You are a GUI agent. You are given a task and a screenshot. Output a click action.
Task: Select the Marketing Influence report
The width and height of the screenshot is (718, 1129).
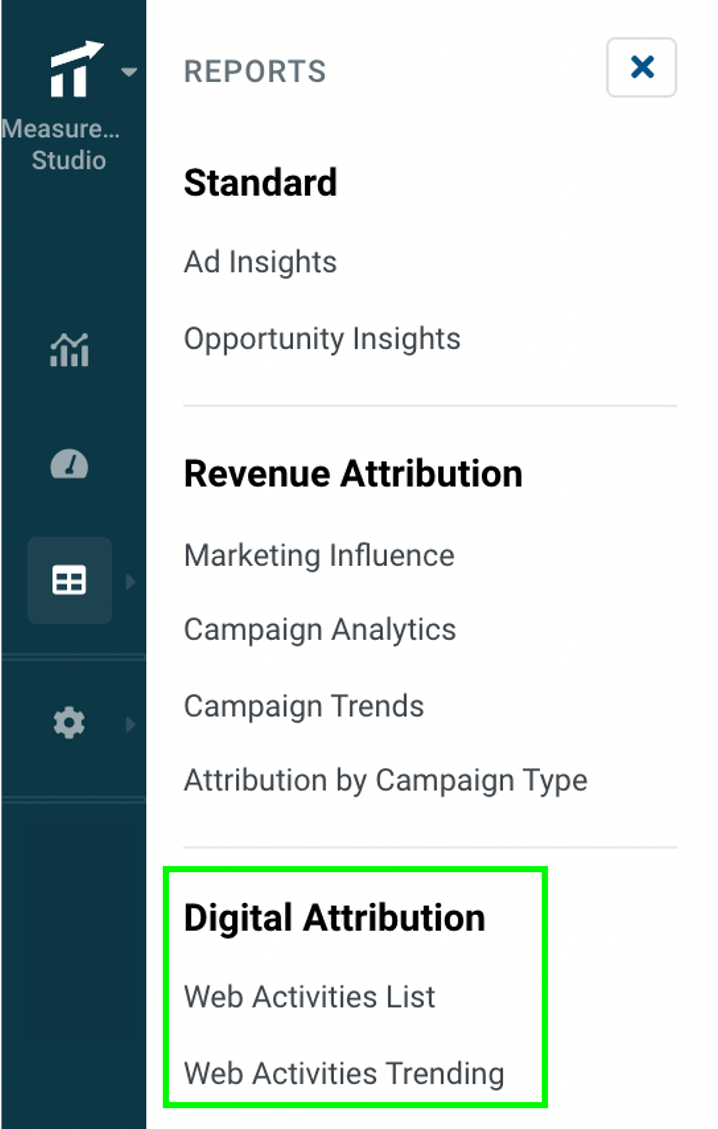coord(319,555)
